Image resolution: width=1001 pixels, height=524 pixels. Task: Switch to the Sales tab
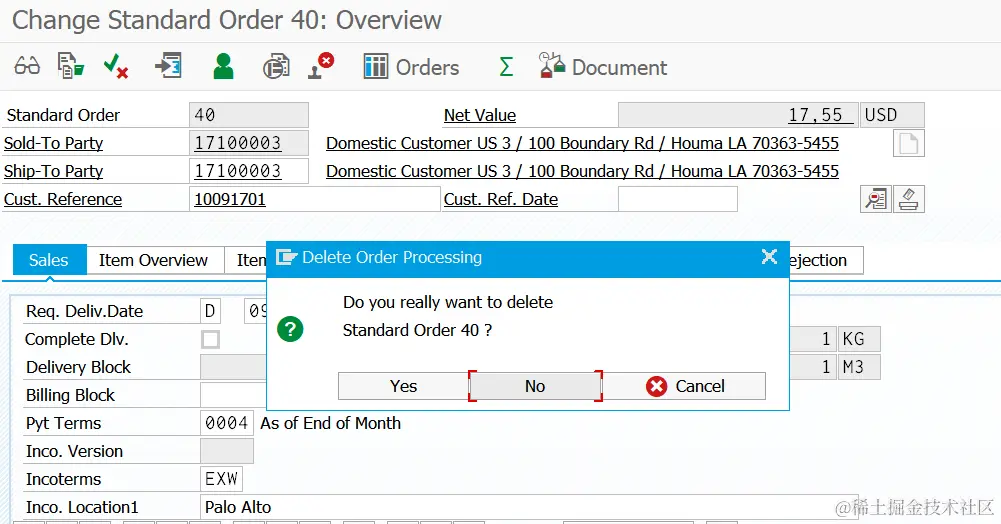coord(49,260)
